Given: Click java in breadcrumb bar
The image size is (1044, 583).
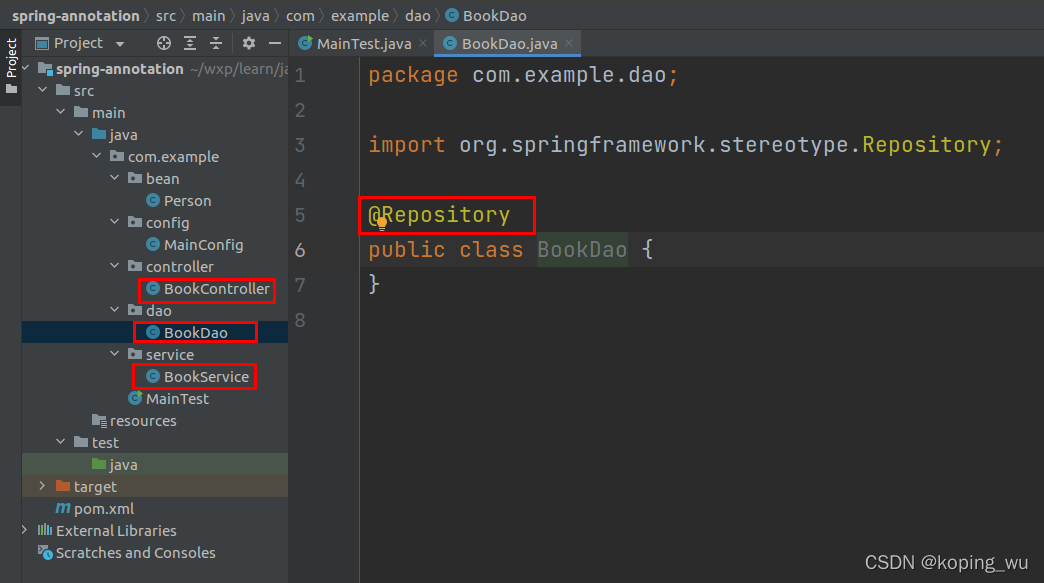Looking at the screenshot, I should [x=256, y=16].
